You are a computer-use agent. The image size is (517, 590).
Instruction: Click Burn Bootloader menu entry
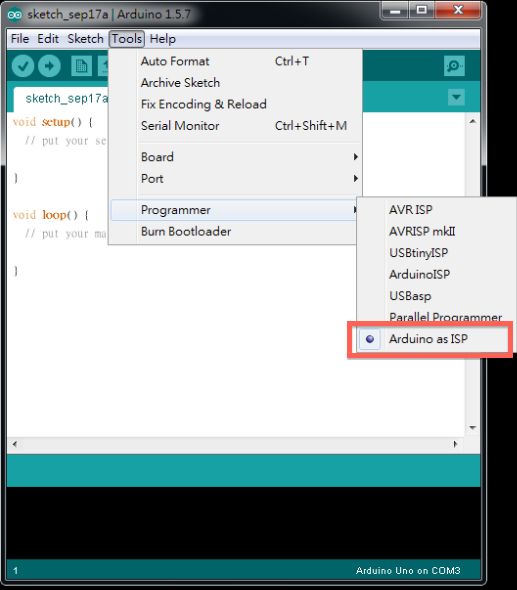click(x=233, y=231)
